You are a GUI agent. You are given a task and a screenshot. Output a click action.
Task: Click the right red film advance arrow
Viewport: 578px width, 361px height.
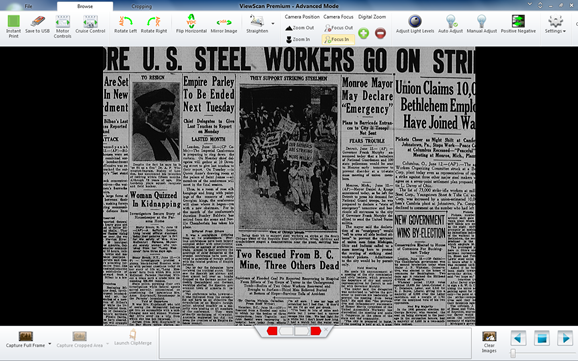coord(316,331)
